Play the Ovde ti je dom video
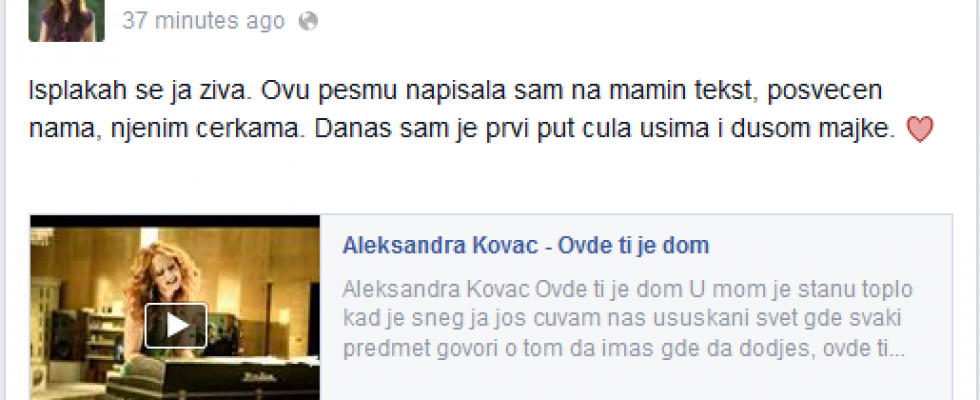The width and height of the screenshot is (980, 400). pos(176,325)
